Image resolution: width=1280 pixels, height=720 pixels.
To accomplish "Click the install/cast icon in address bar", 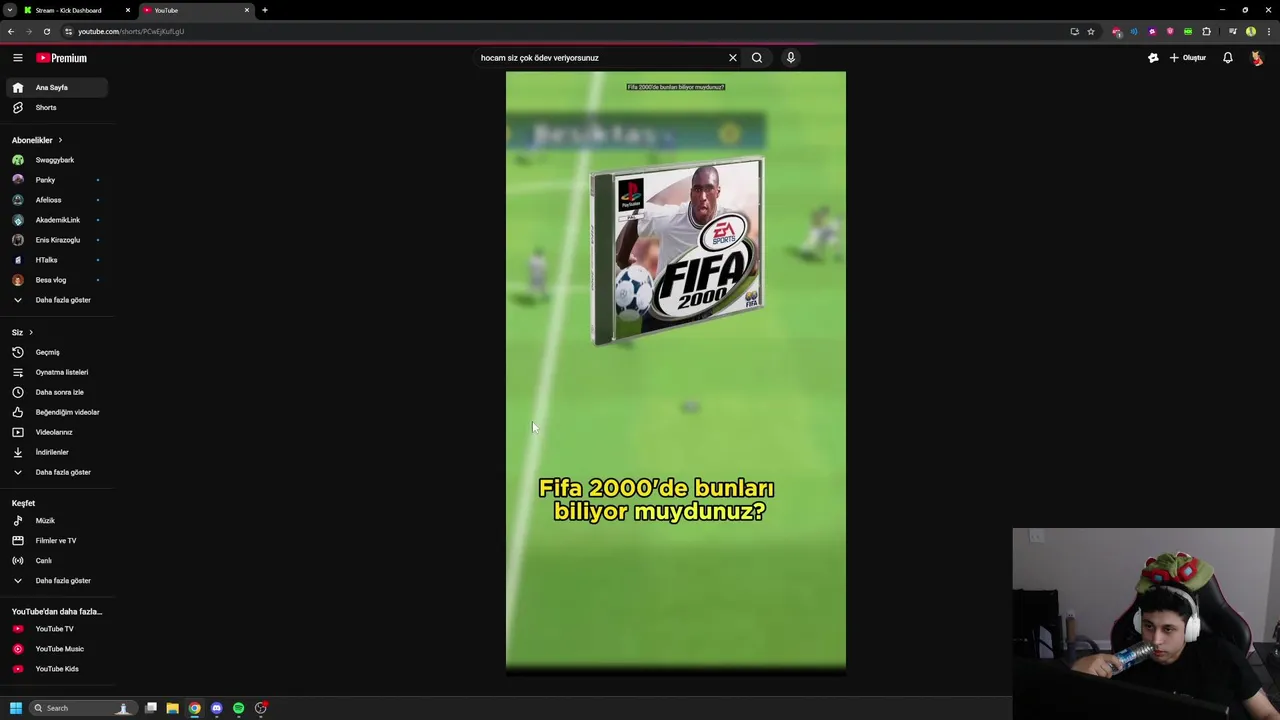I will (x=1075, y=31).
